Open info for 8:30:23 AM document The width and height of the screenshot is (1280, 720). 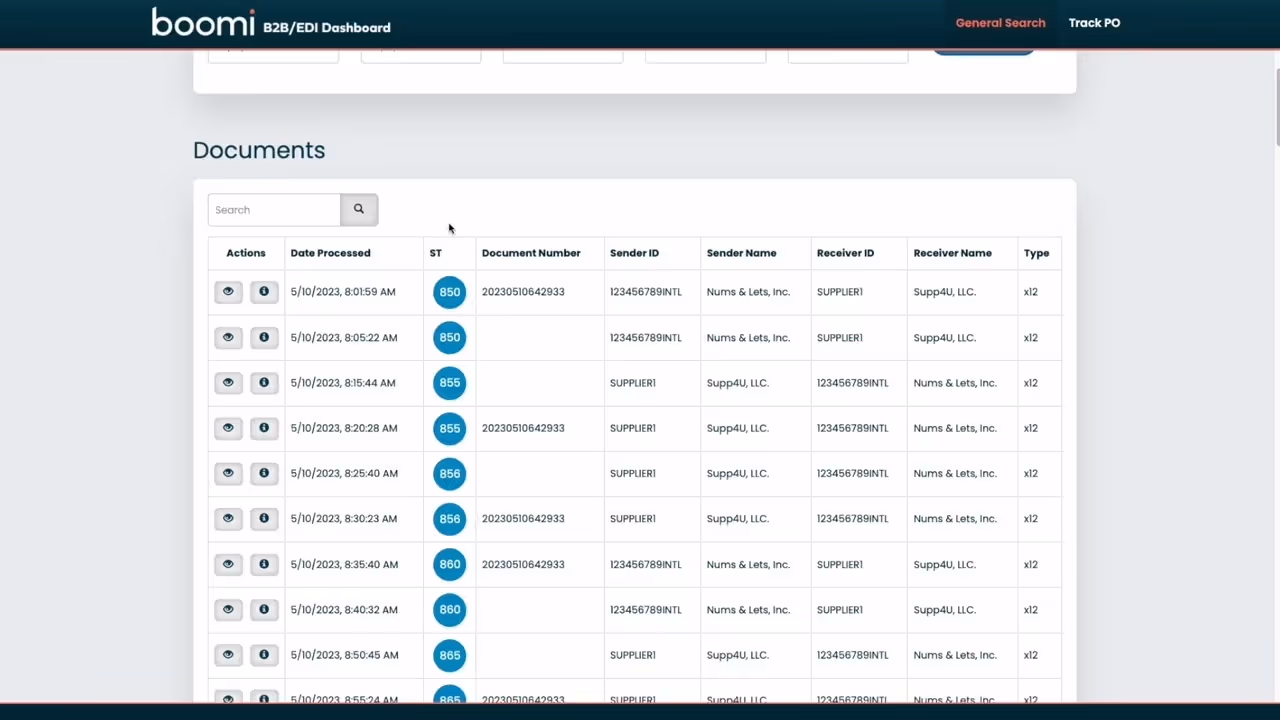point(264,519)
